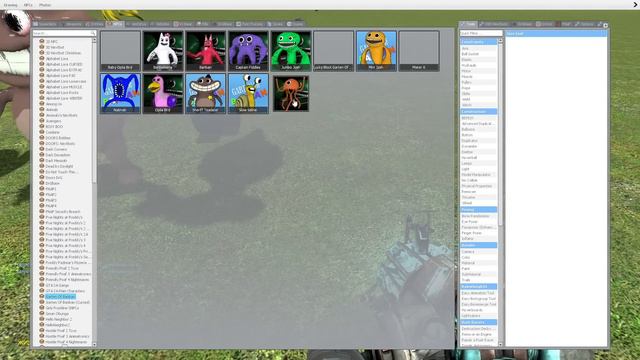Open the FNaF Security Breach category
Image resolution: width=640 pixels, height=360 pixels.
63,211
